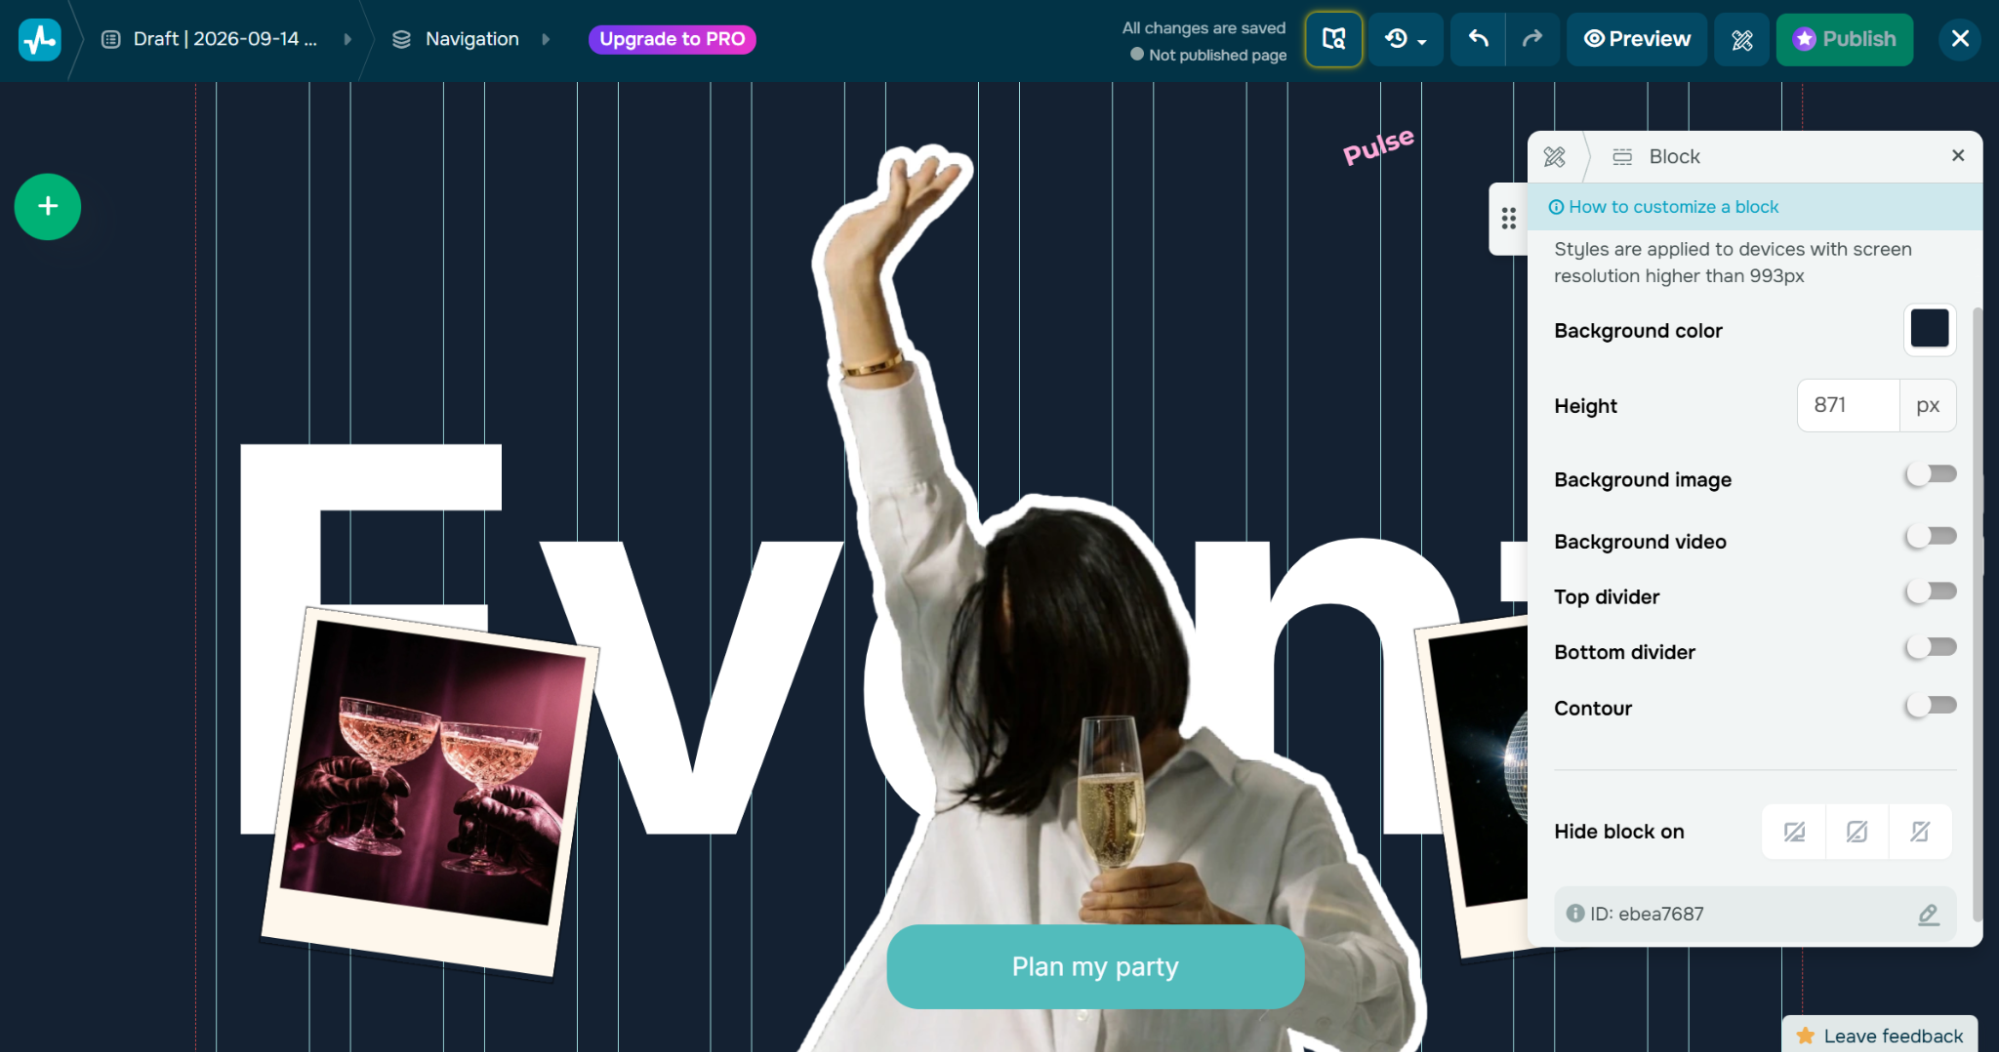Turn on the Bottom divider toggle

point(1930,648)
